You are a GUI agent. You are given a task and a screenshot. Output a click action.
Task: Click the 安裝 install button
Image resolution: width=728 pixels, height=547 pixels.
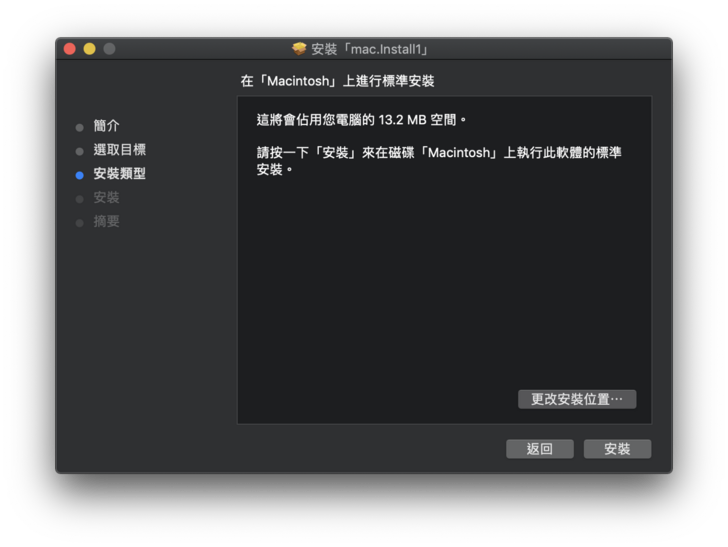617,449
